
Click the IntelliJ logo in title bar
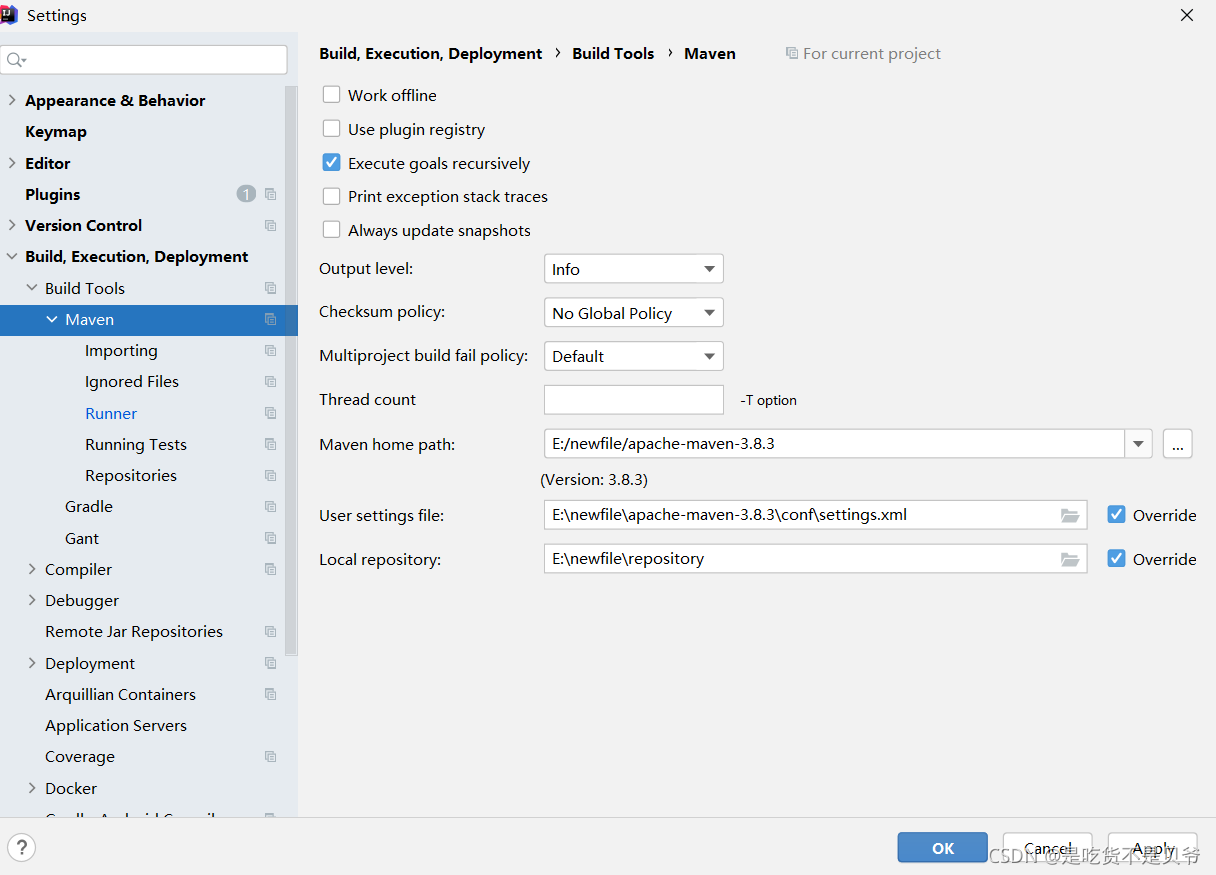pos(9,14)
